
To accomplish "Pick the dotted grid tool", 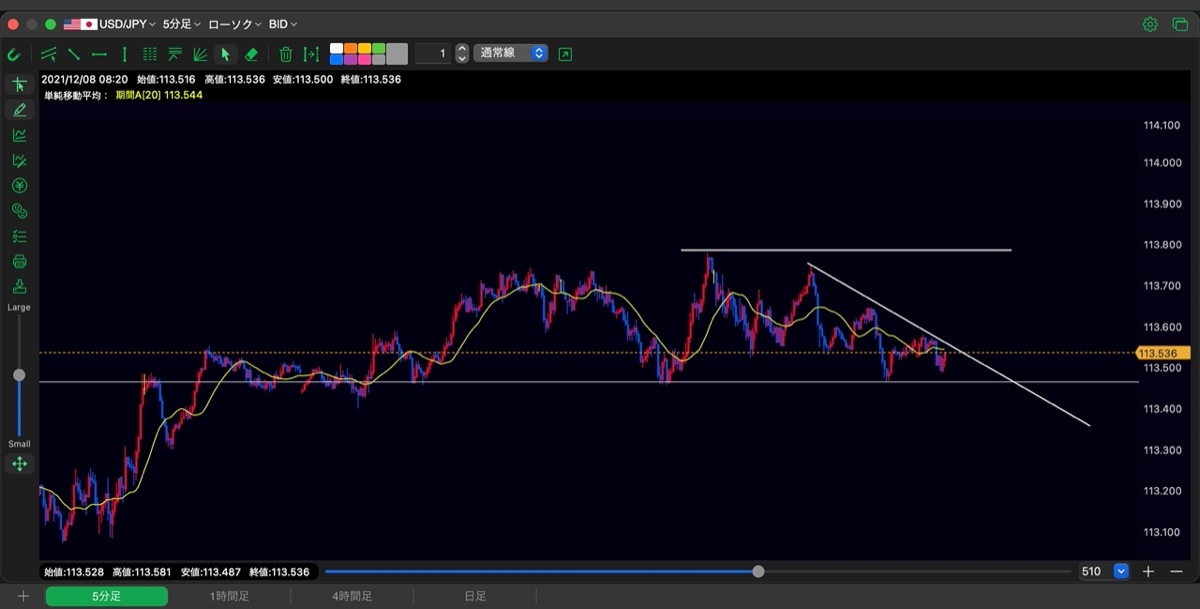I will (x=150, y=54).
